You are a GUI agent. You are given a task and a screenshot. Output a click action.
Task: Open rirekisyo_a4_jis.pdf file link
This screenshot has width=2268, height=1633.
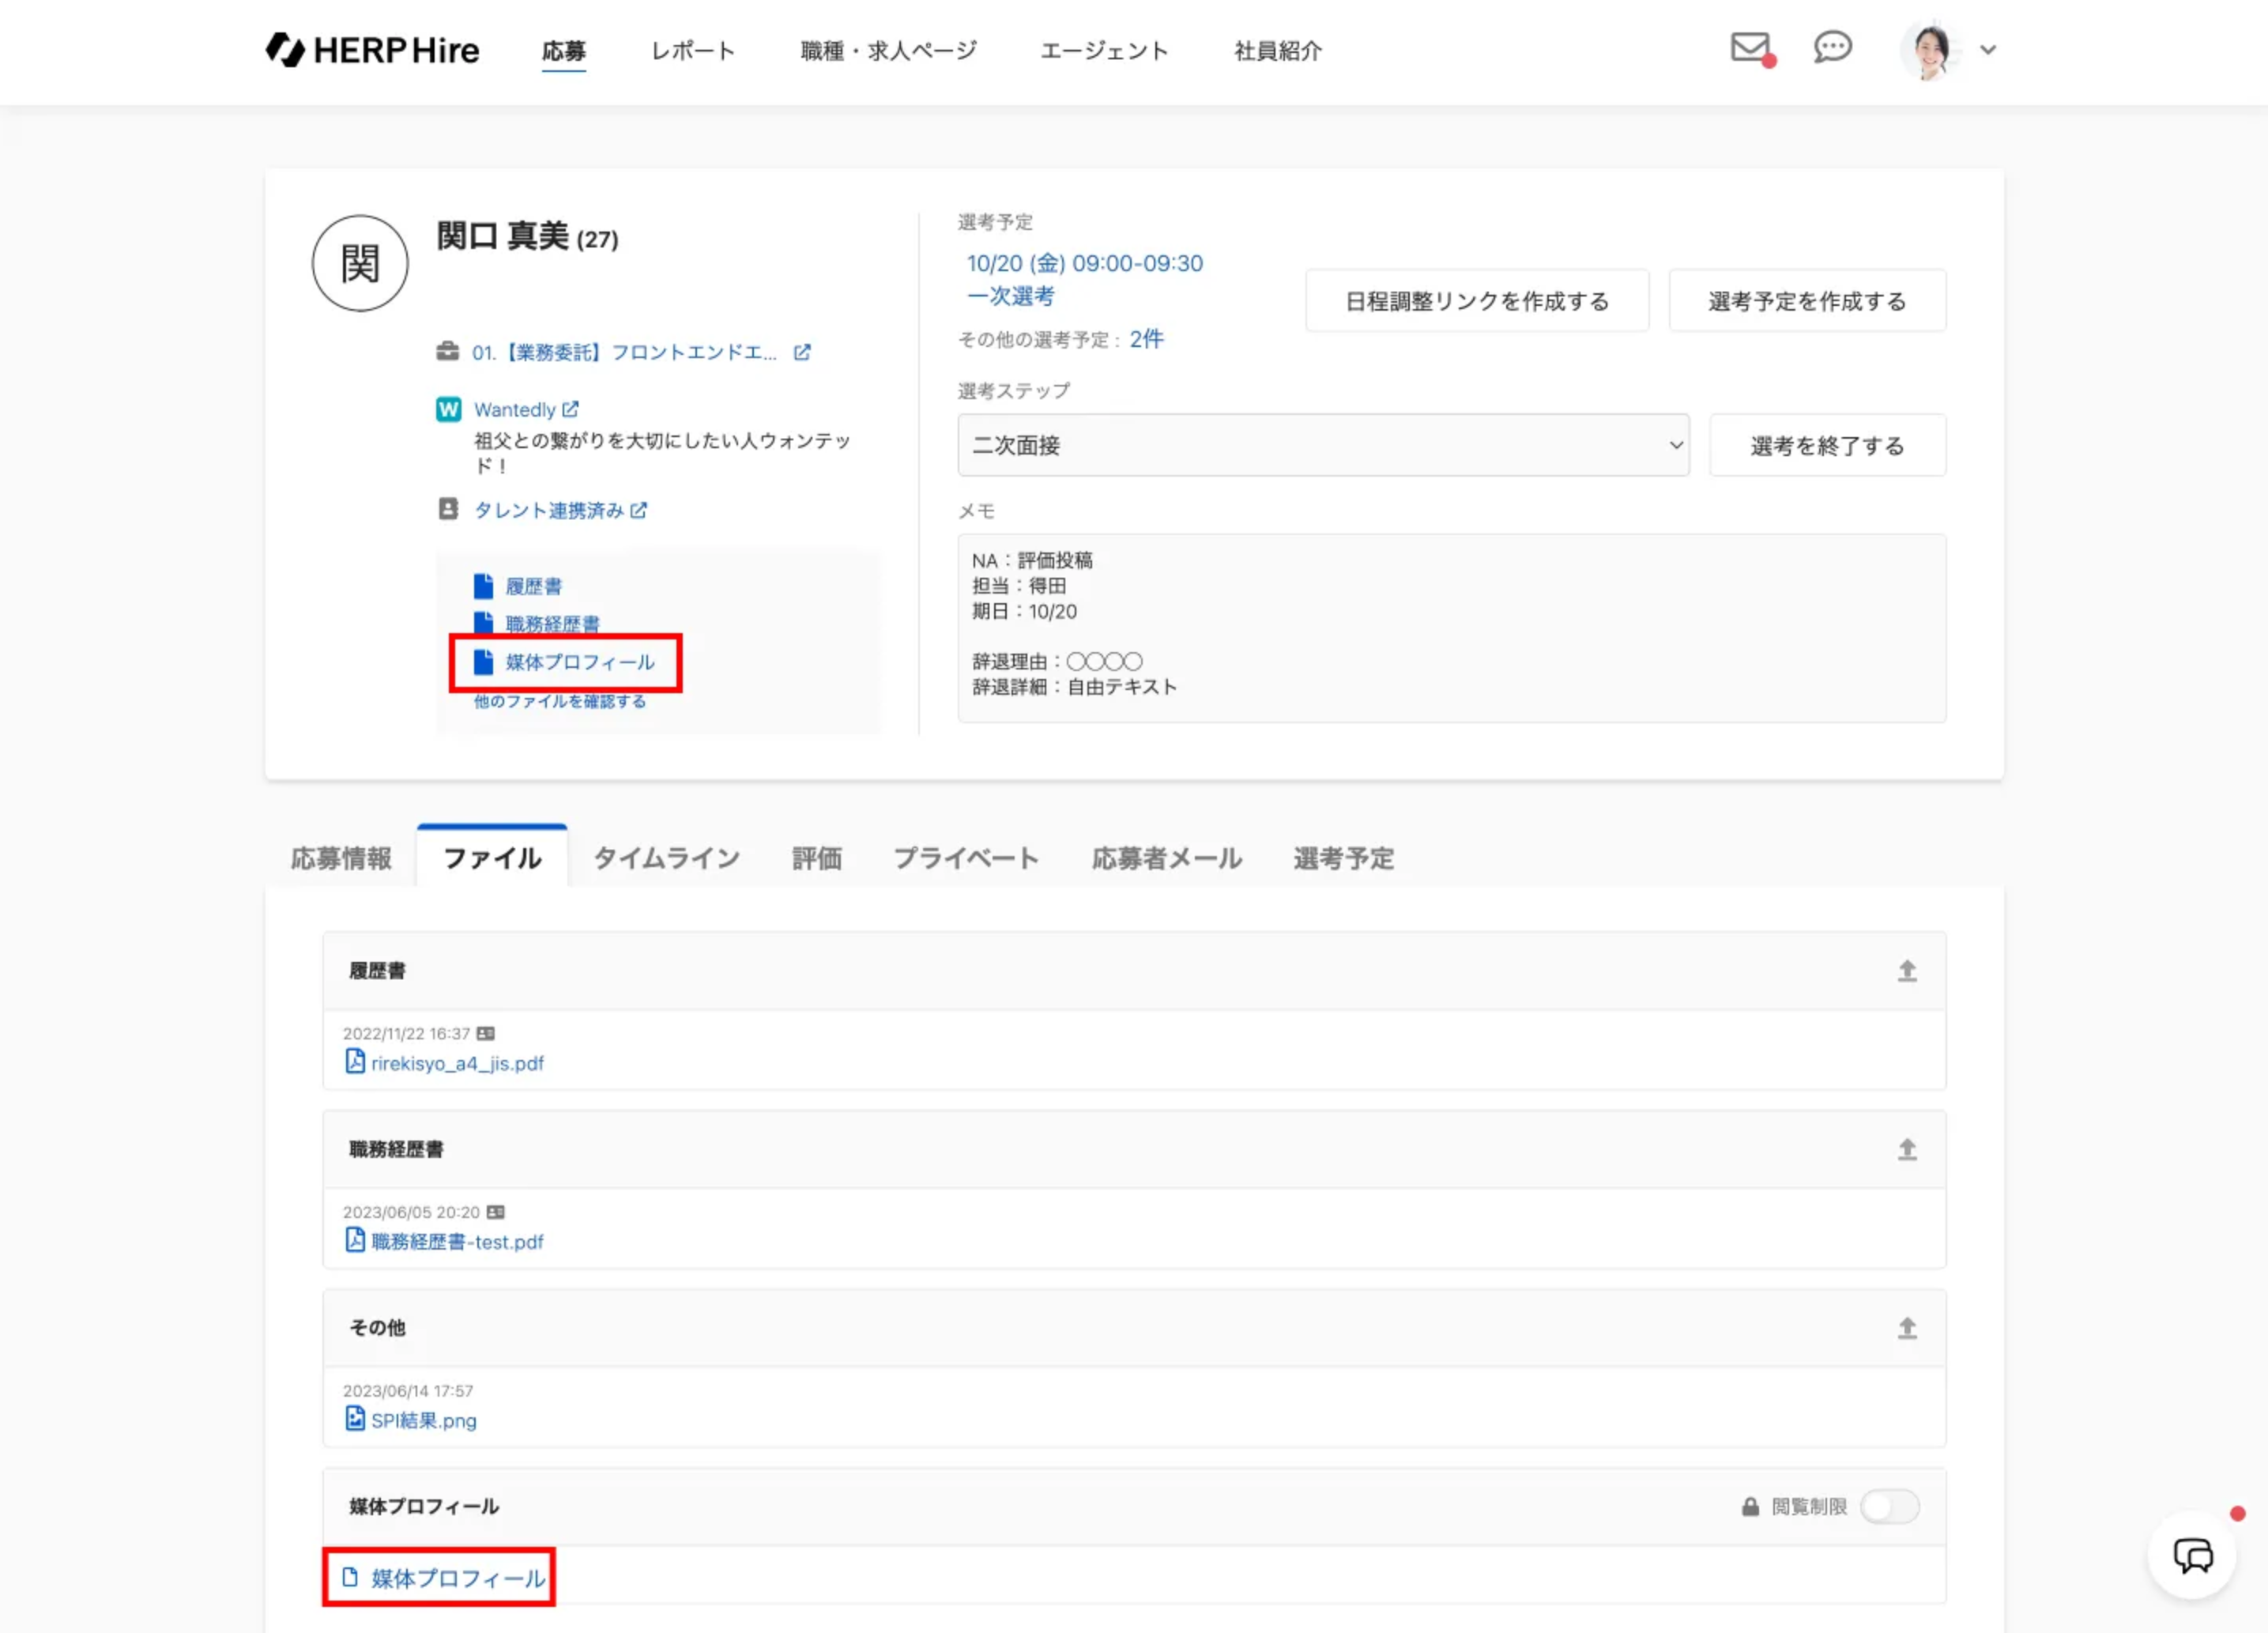click(457, 1063)
